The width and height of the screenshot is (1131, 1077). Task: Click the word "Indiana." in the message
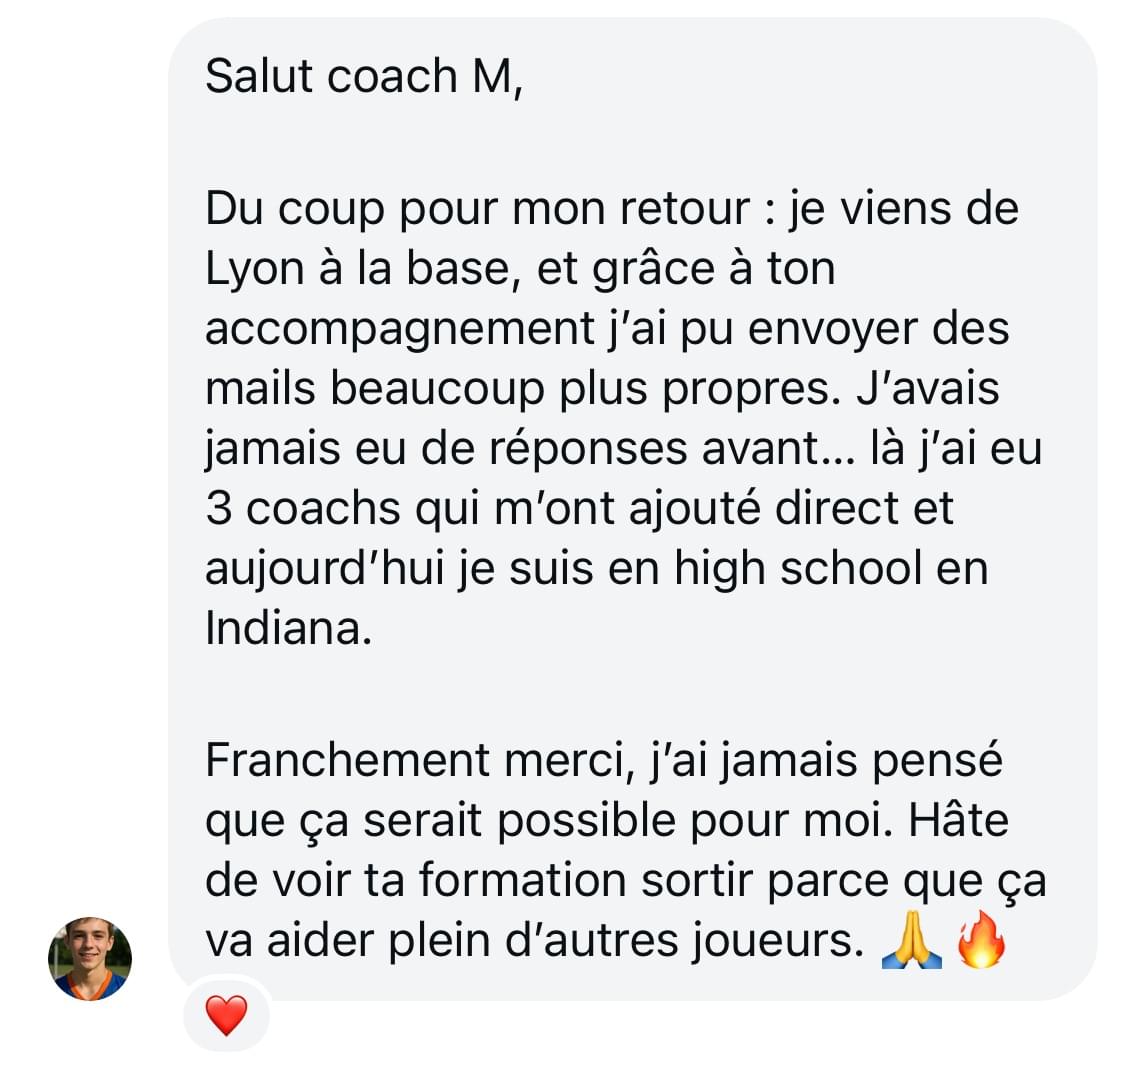(289, 628)
